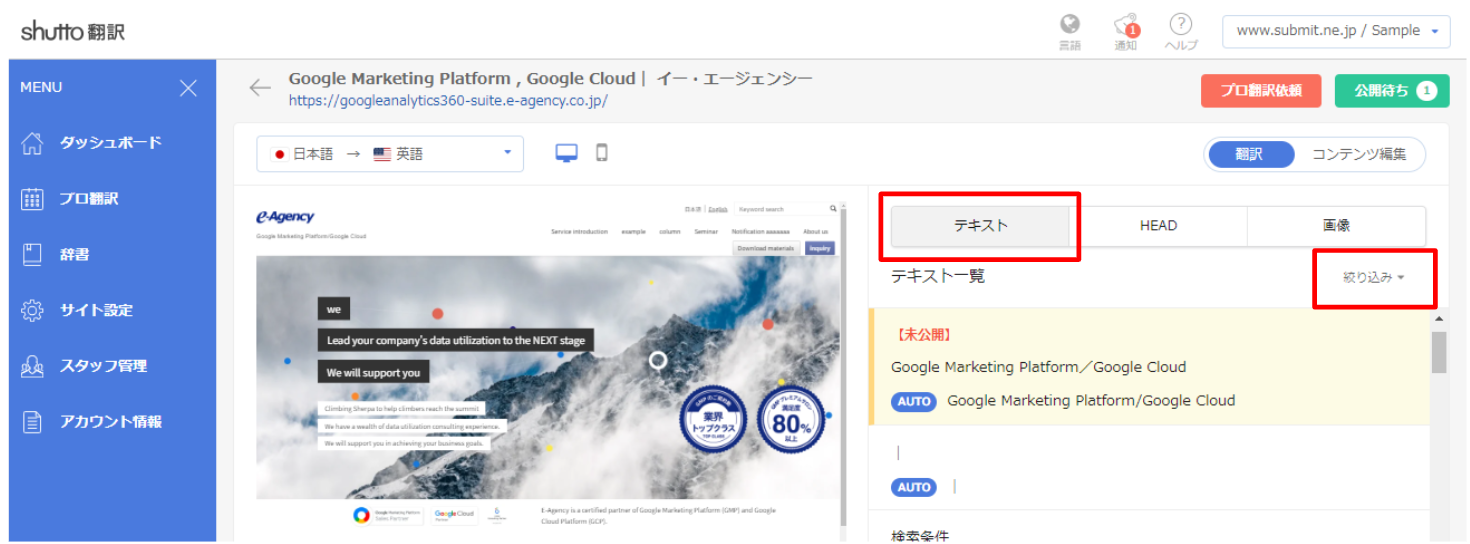Screen dimensions: 1470x544
Task: Open the googleanalytics360-suite.e-agency.co.jp URL link
Action: pyautogui.click(x=447, y=100)
